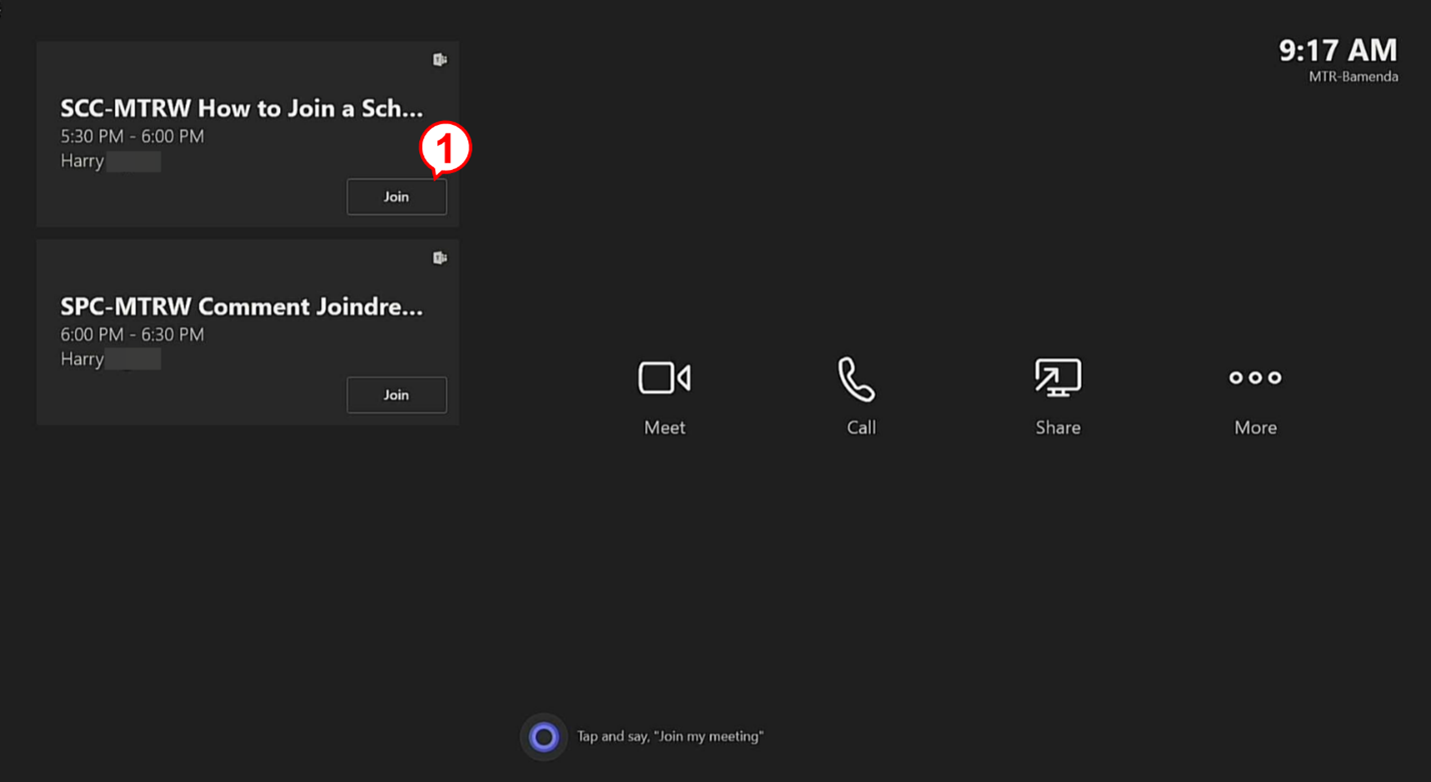Start a new meeting with Meet camera icon
This screenshot has height=782, width=1431.
(x=664, y=379)
